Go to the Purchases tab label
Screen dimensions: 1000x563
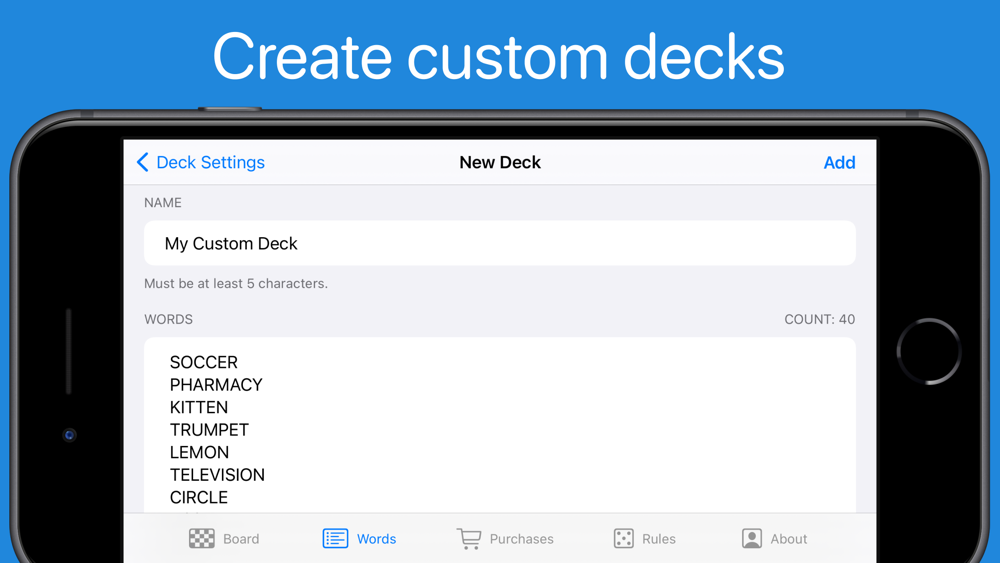(x=521, y=539)
